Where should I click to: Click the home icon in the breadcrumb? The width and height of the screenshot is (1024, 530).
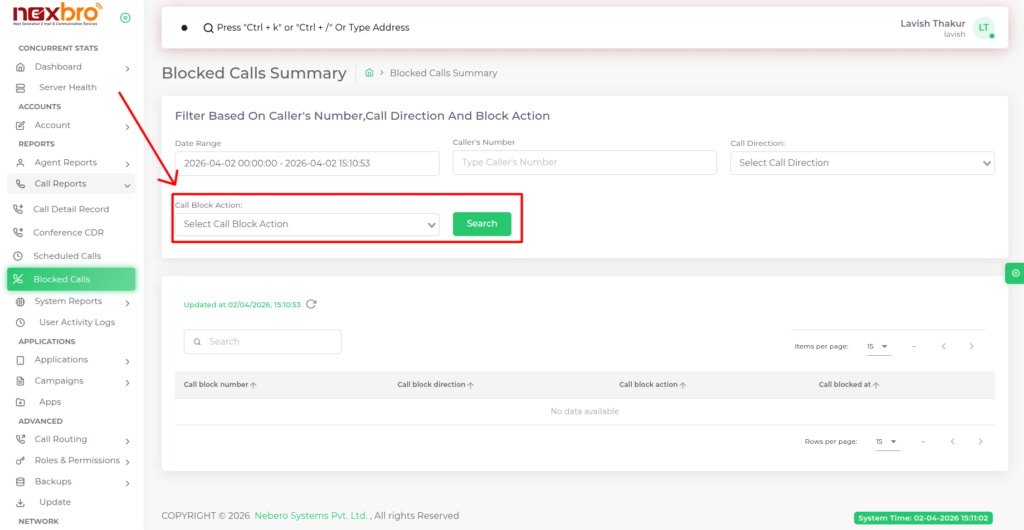click(369, 73)
